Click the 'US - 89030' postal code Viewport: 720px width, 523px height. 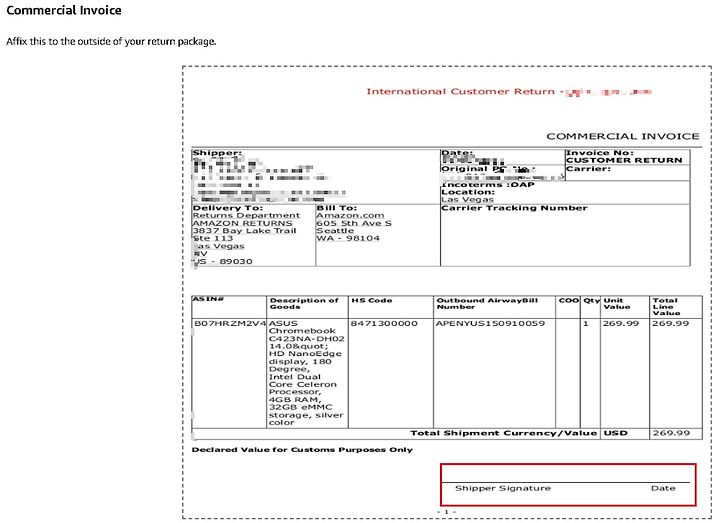point(223,261)
